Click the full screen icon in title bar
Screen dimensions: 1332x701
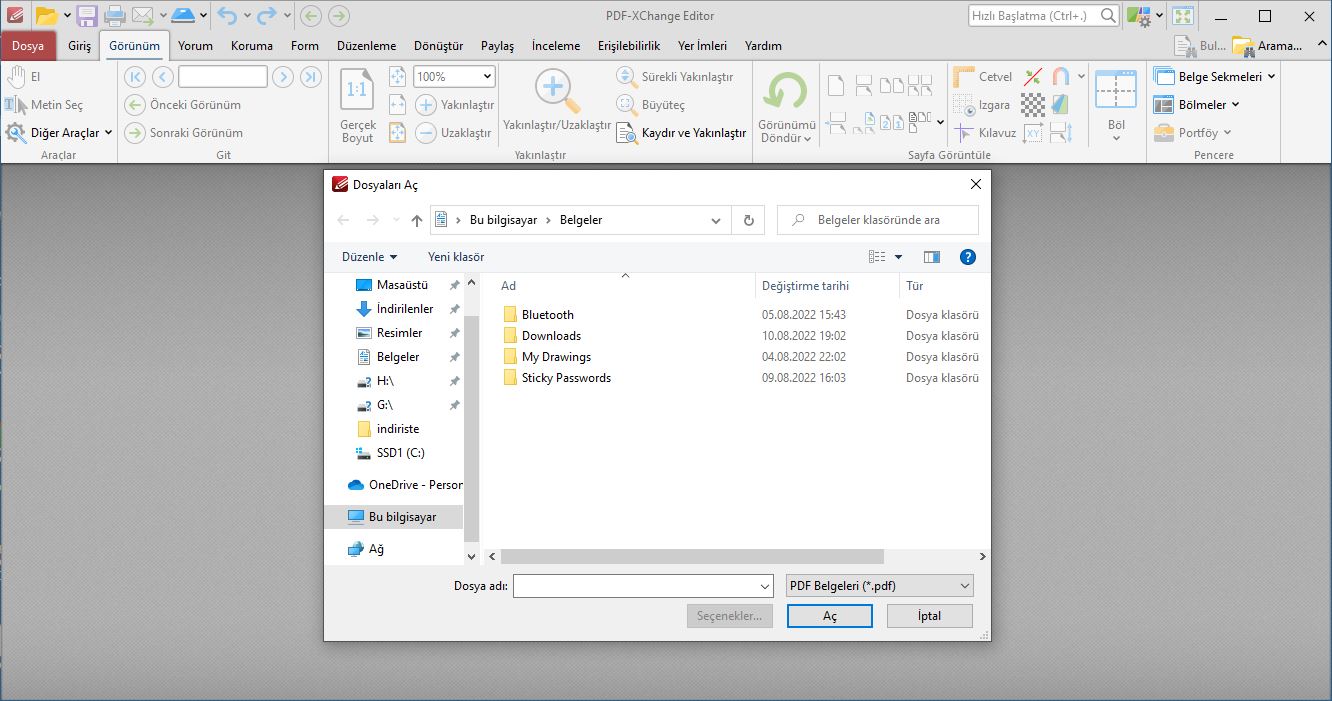click(1183, 16)
